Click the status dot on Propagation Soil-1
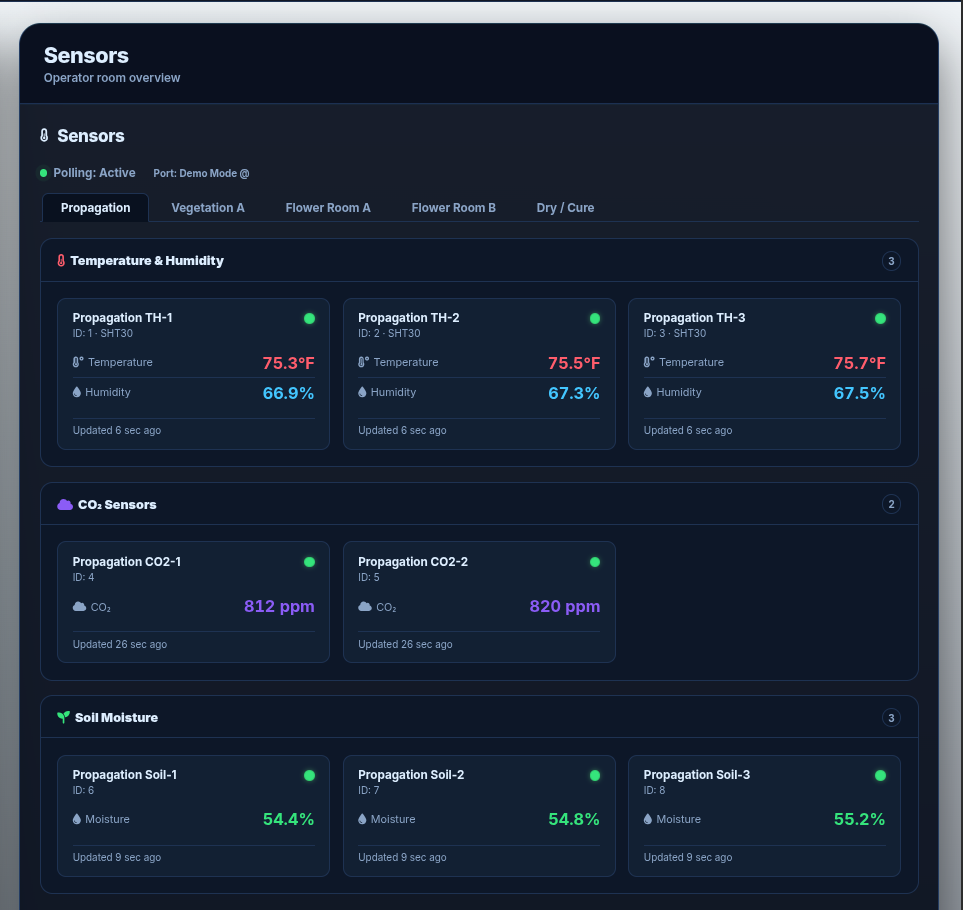Viewport: 963px width, 910px height. tap(310, 776)
